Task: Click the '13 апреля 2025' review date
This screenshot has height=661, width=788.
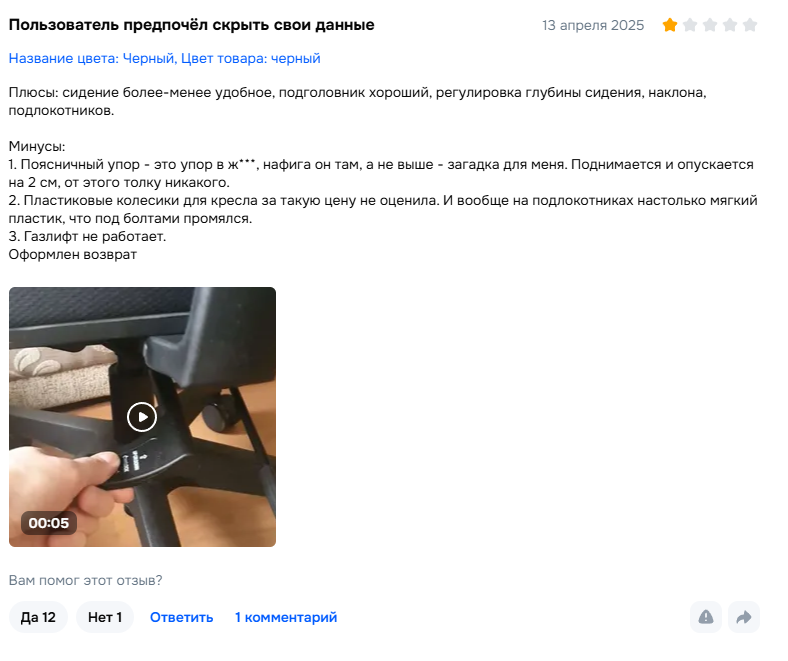Action: coord(593,25)
